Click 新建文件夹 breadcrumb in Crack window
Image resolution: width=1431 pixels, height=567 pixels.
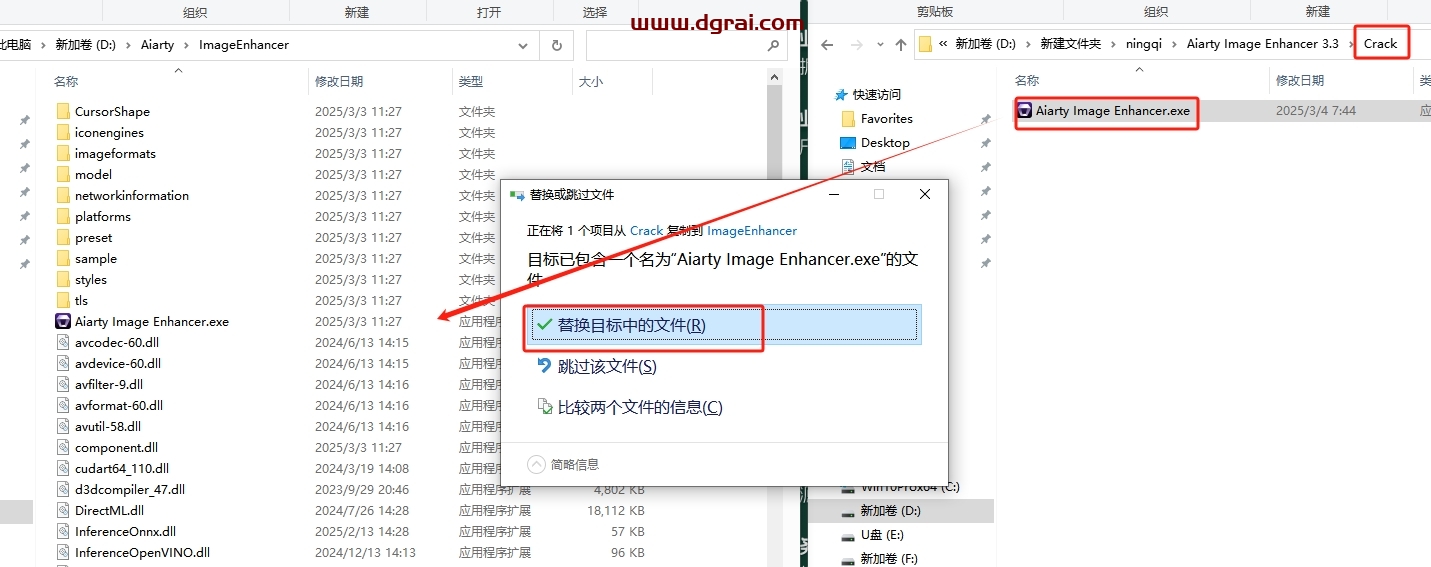(1070, 44)
